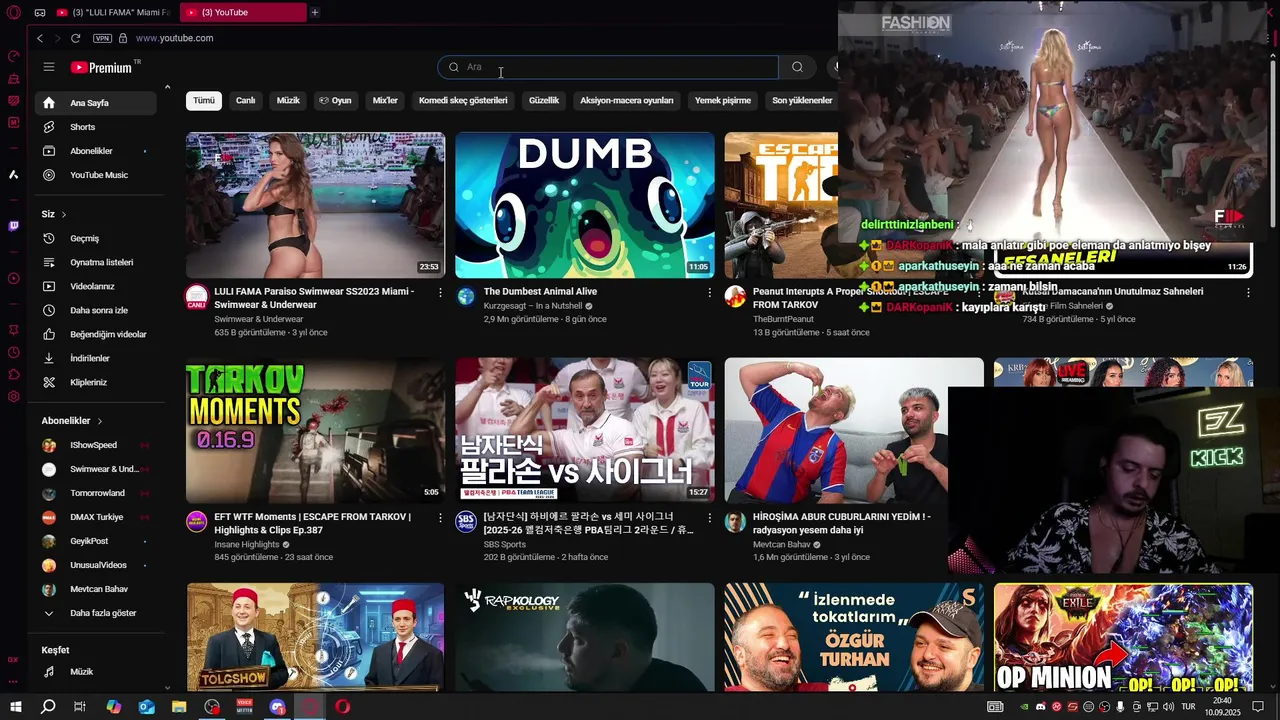This screenshot has height=720, width=1280.
Task: Open more options for EFT WTF Moments video
Action: coord(440,518)
